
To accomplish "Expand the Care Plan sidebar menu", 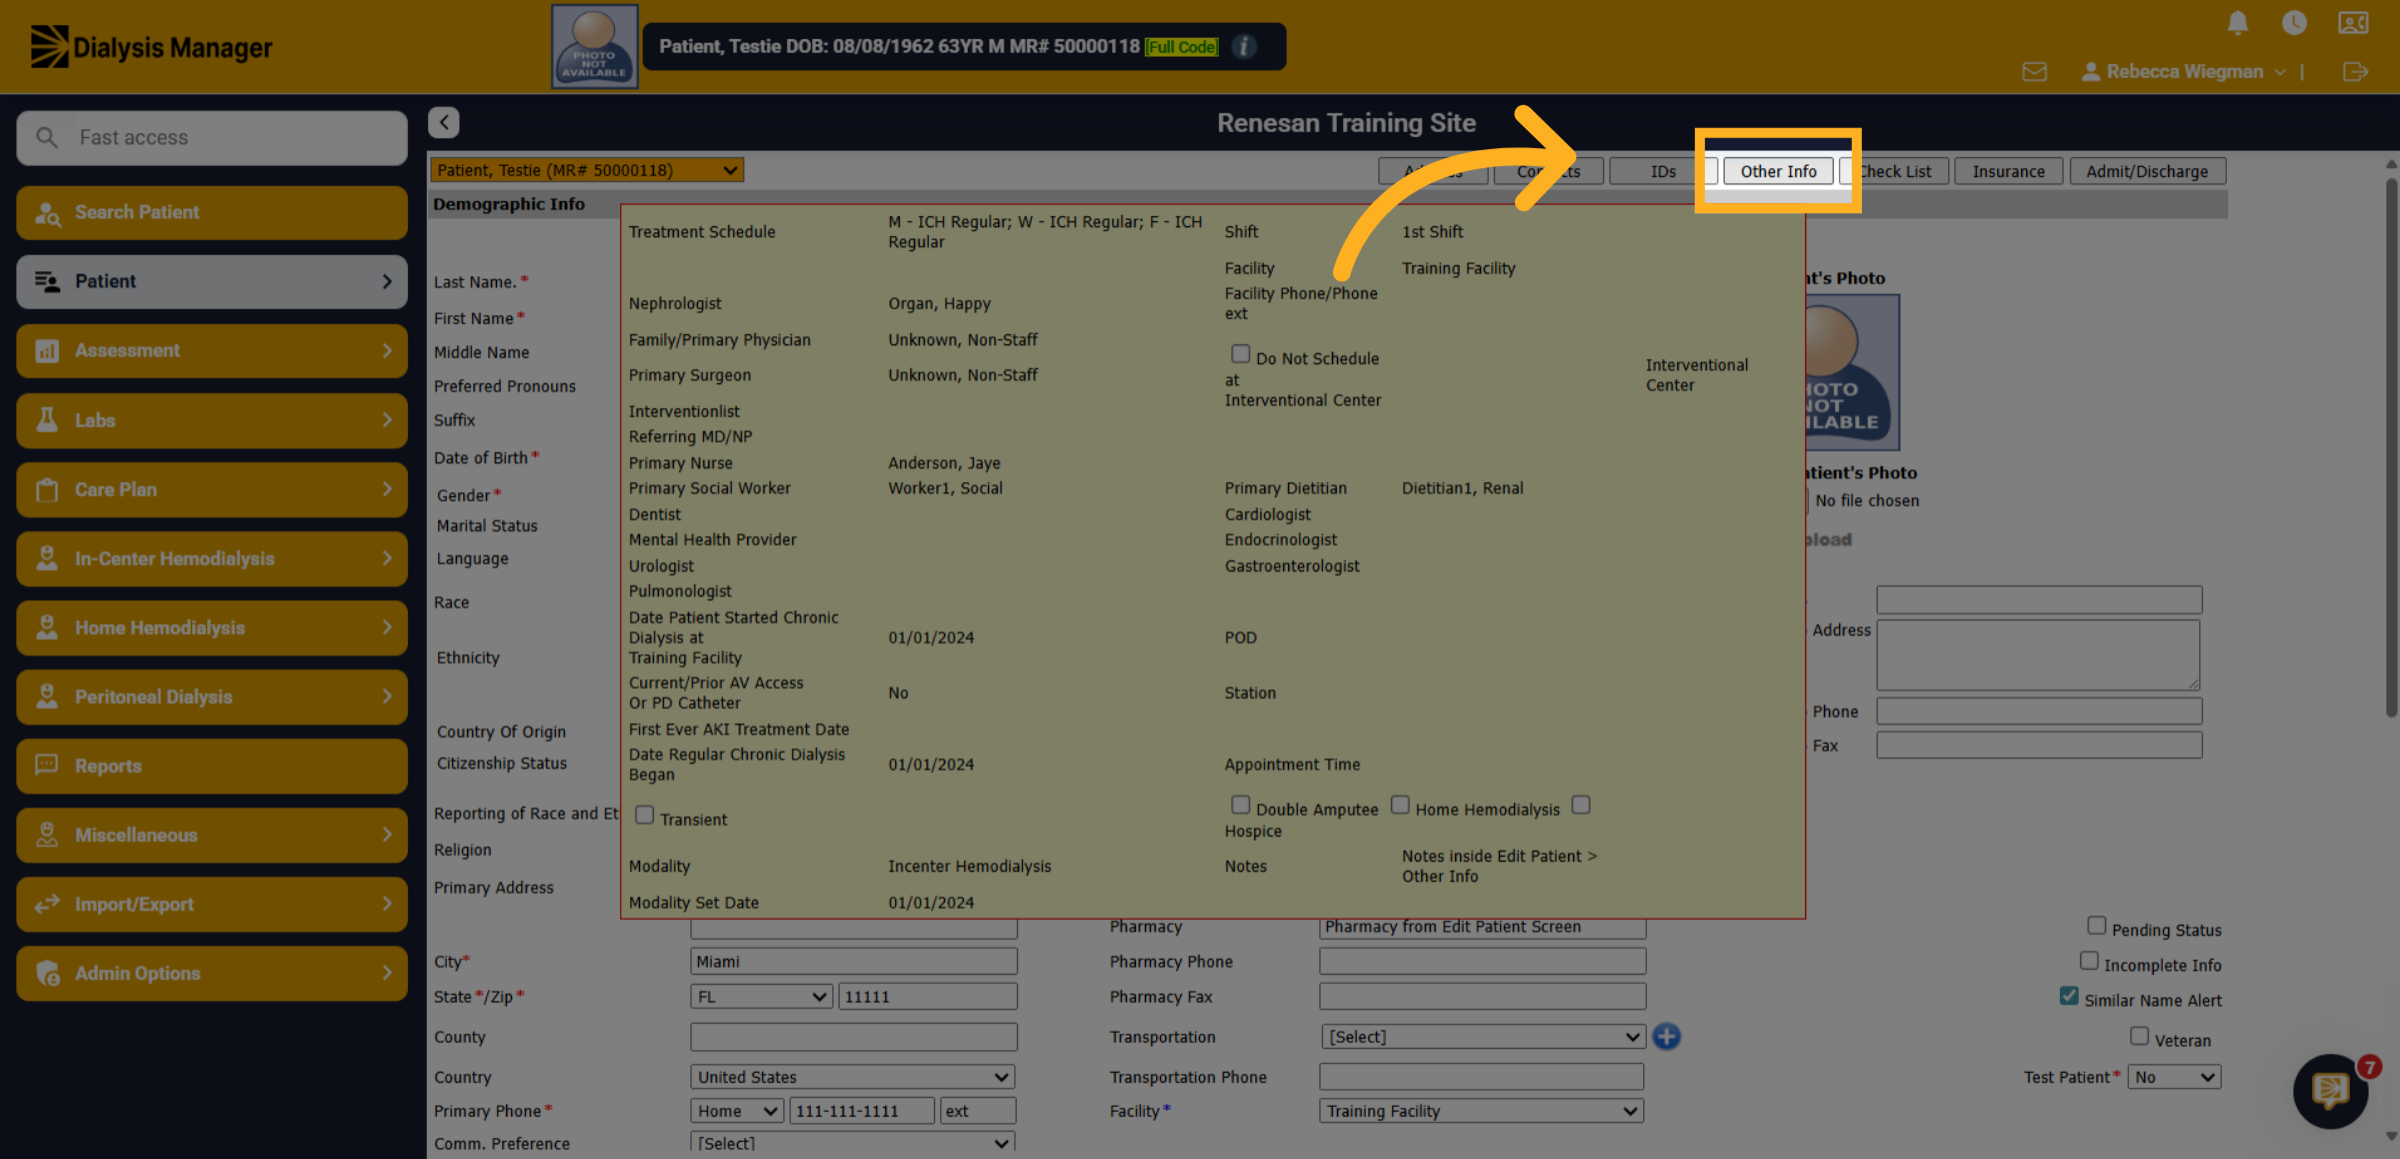I will 212,489.
